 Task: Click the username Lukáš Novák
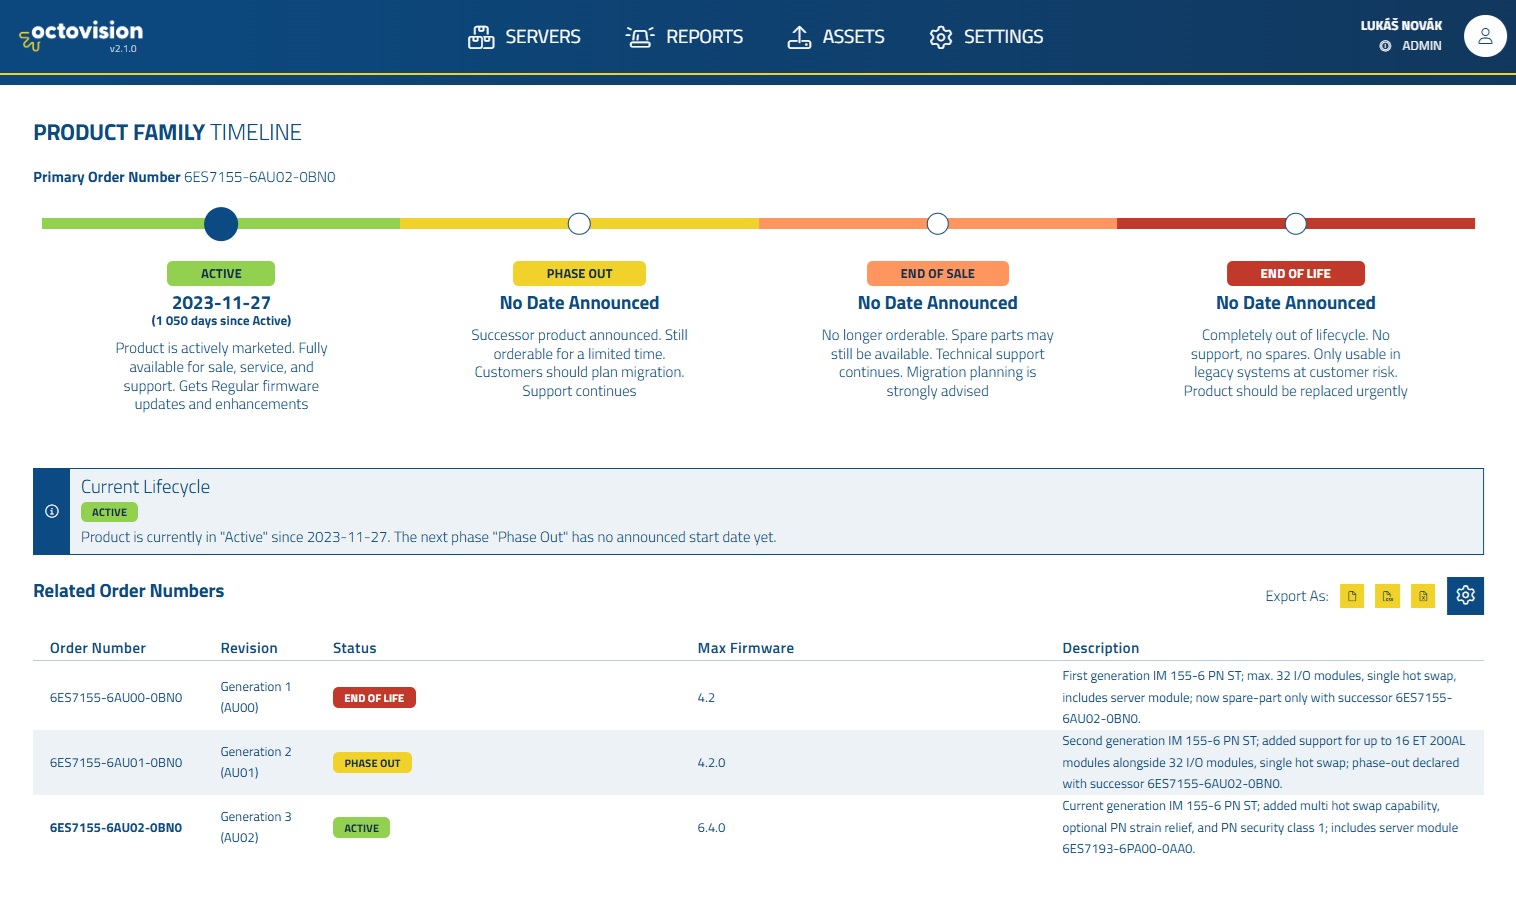tap(1401, 26)
